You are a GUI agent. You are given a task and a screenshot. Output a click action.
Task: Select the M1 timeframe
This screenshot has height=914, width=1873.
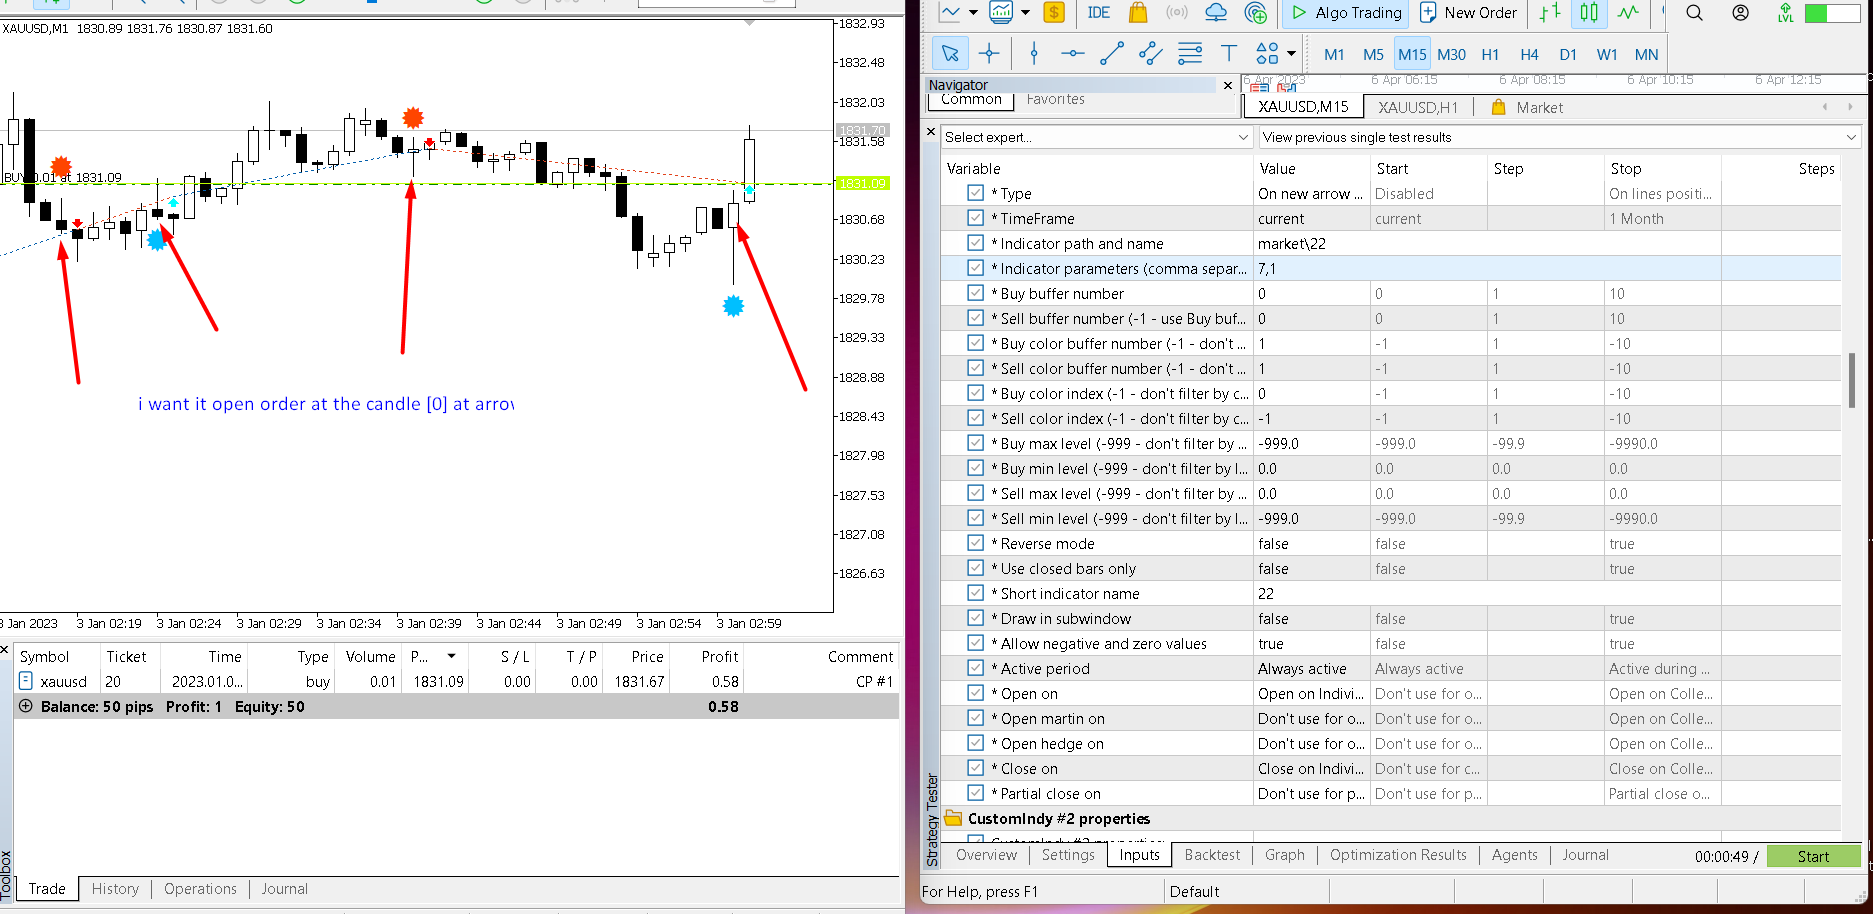pos(1334,54)
